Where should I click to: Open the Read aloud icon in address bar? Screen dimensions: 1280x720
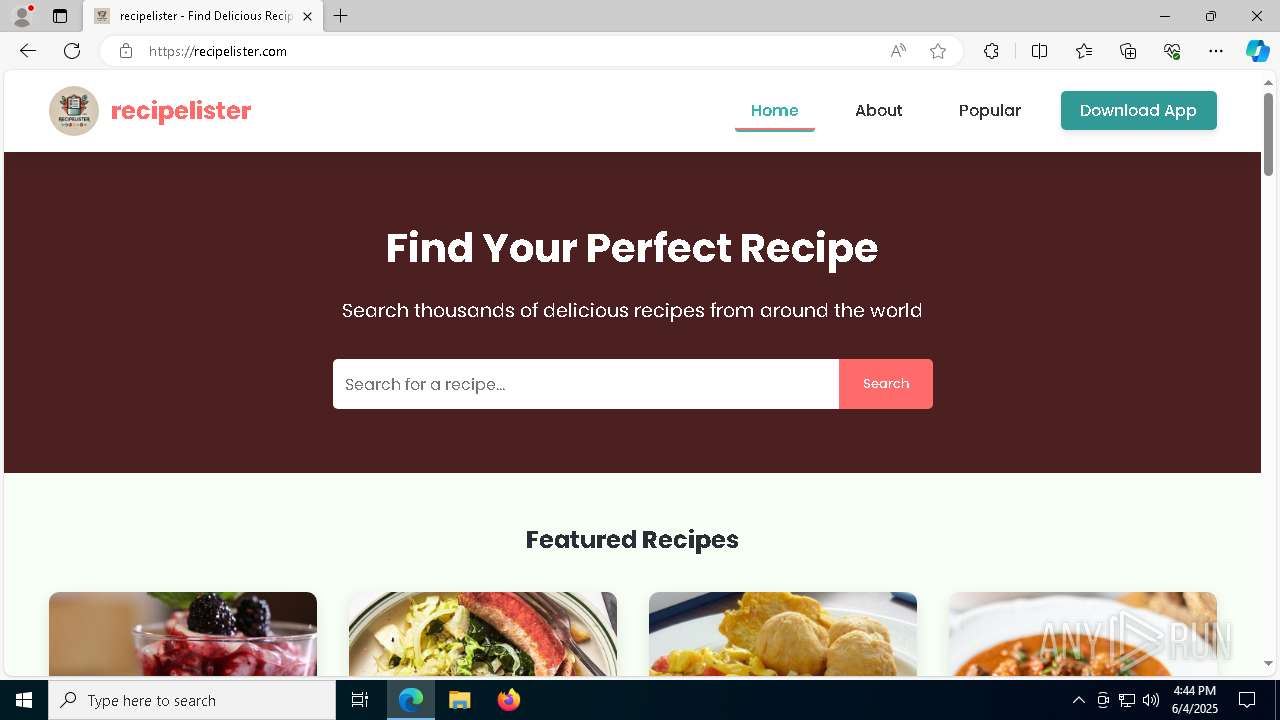coord(898,51)
